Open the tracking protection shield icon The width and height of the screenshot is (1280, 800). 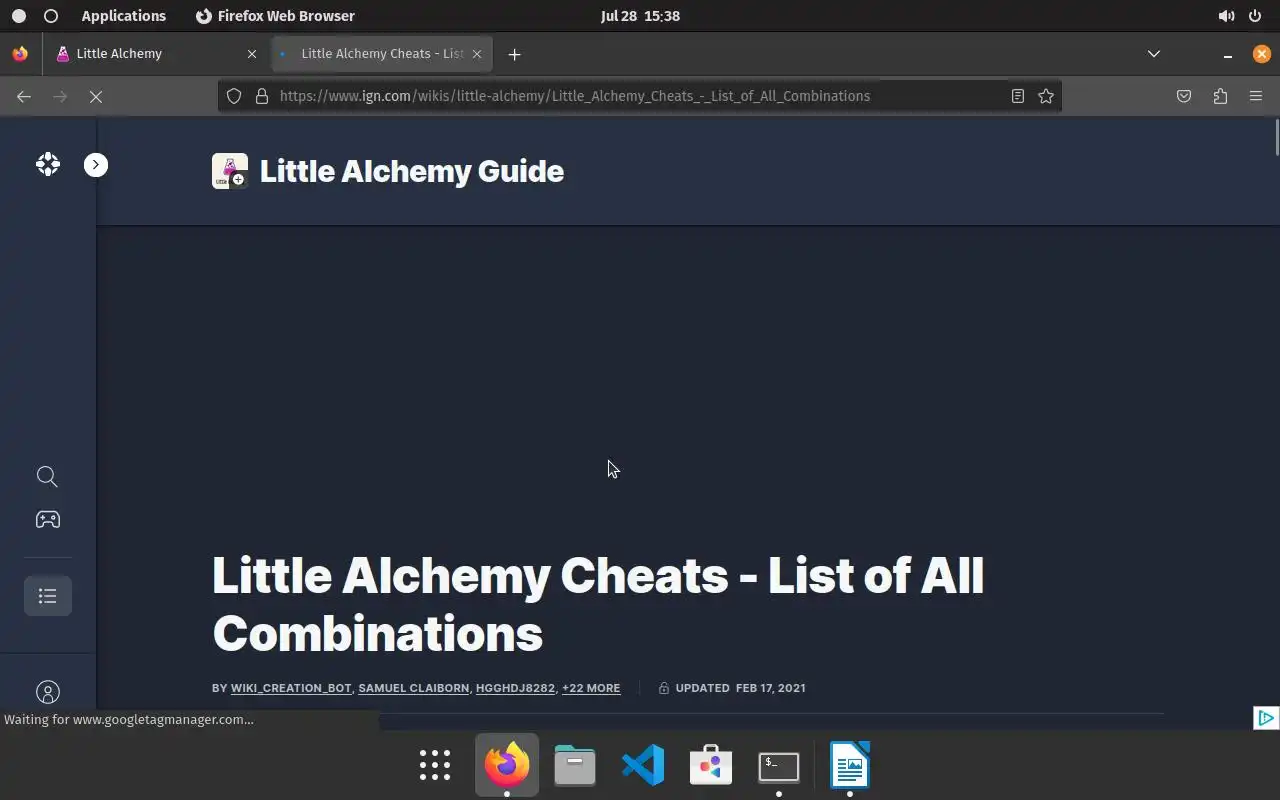[234, 96]
